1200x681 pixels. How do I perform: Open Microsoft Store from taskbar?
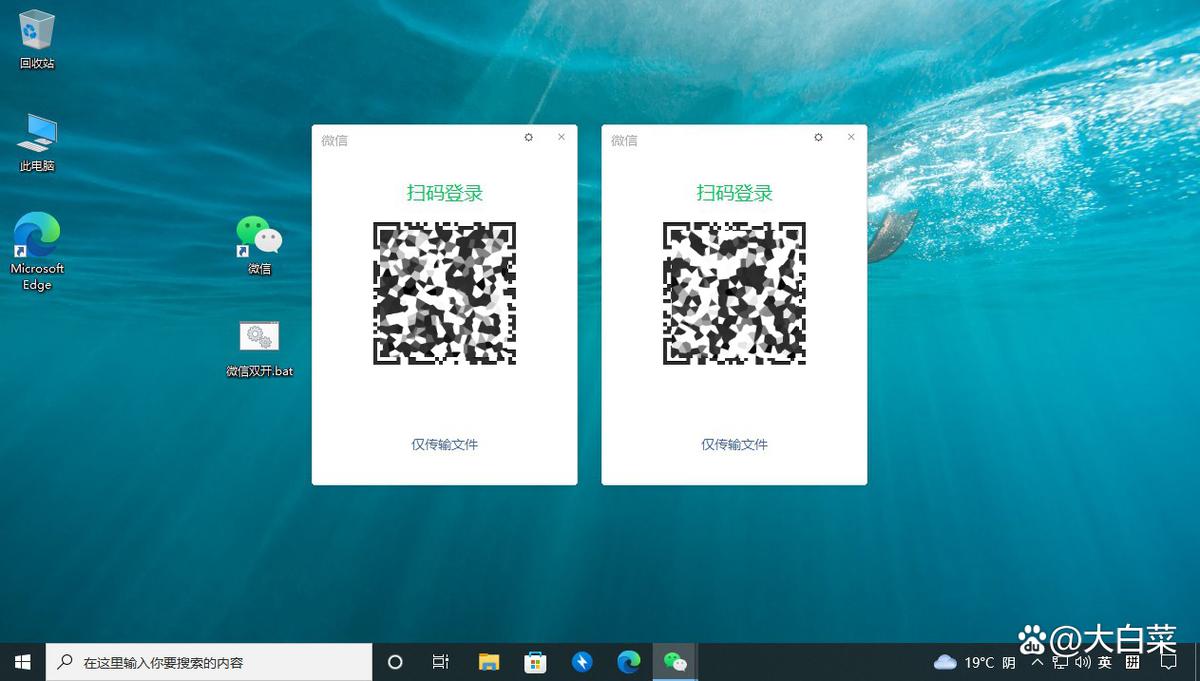(x=535, y=662)
